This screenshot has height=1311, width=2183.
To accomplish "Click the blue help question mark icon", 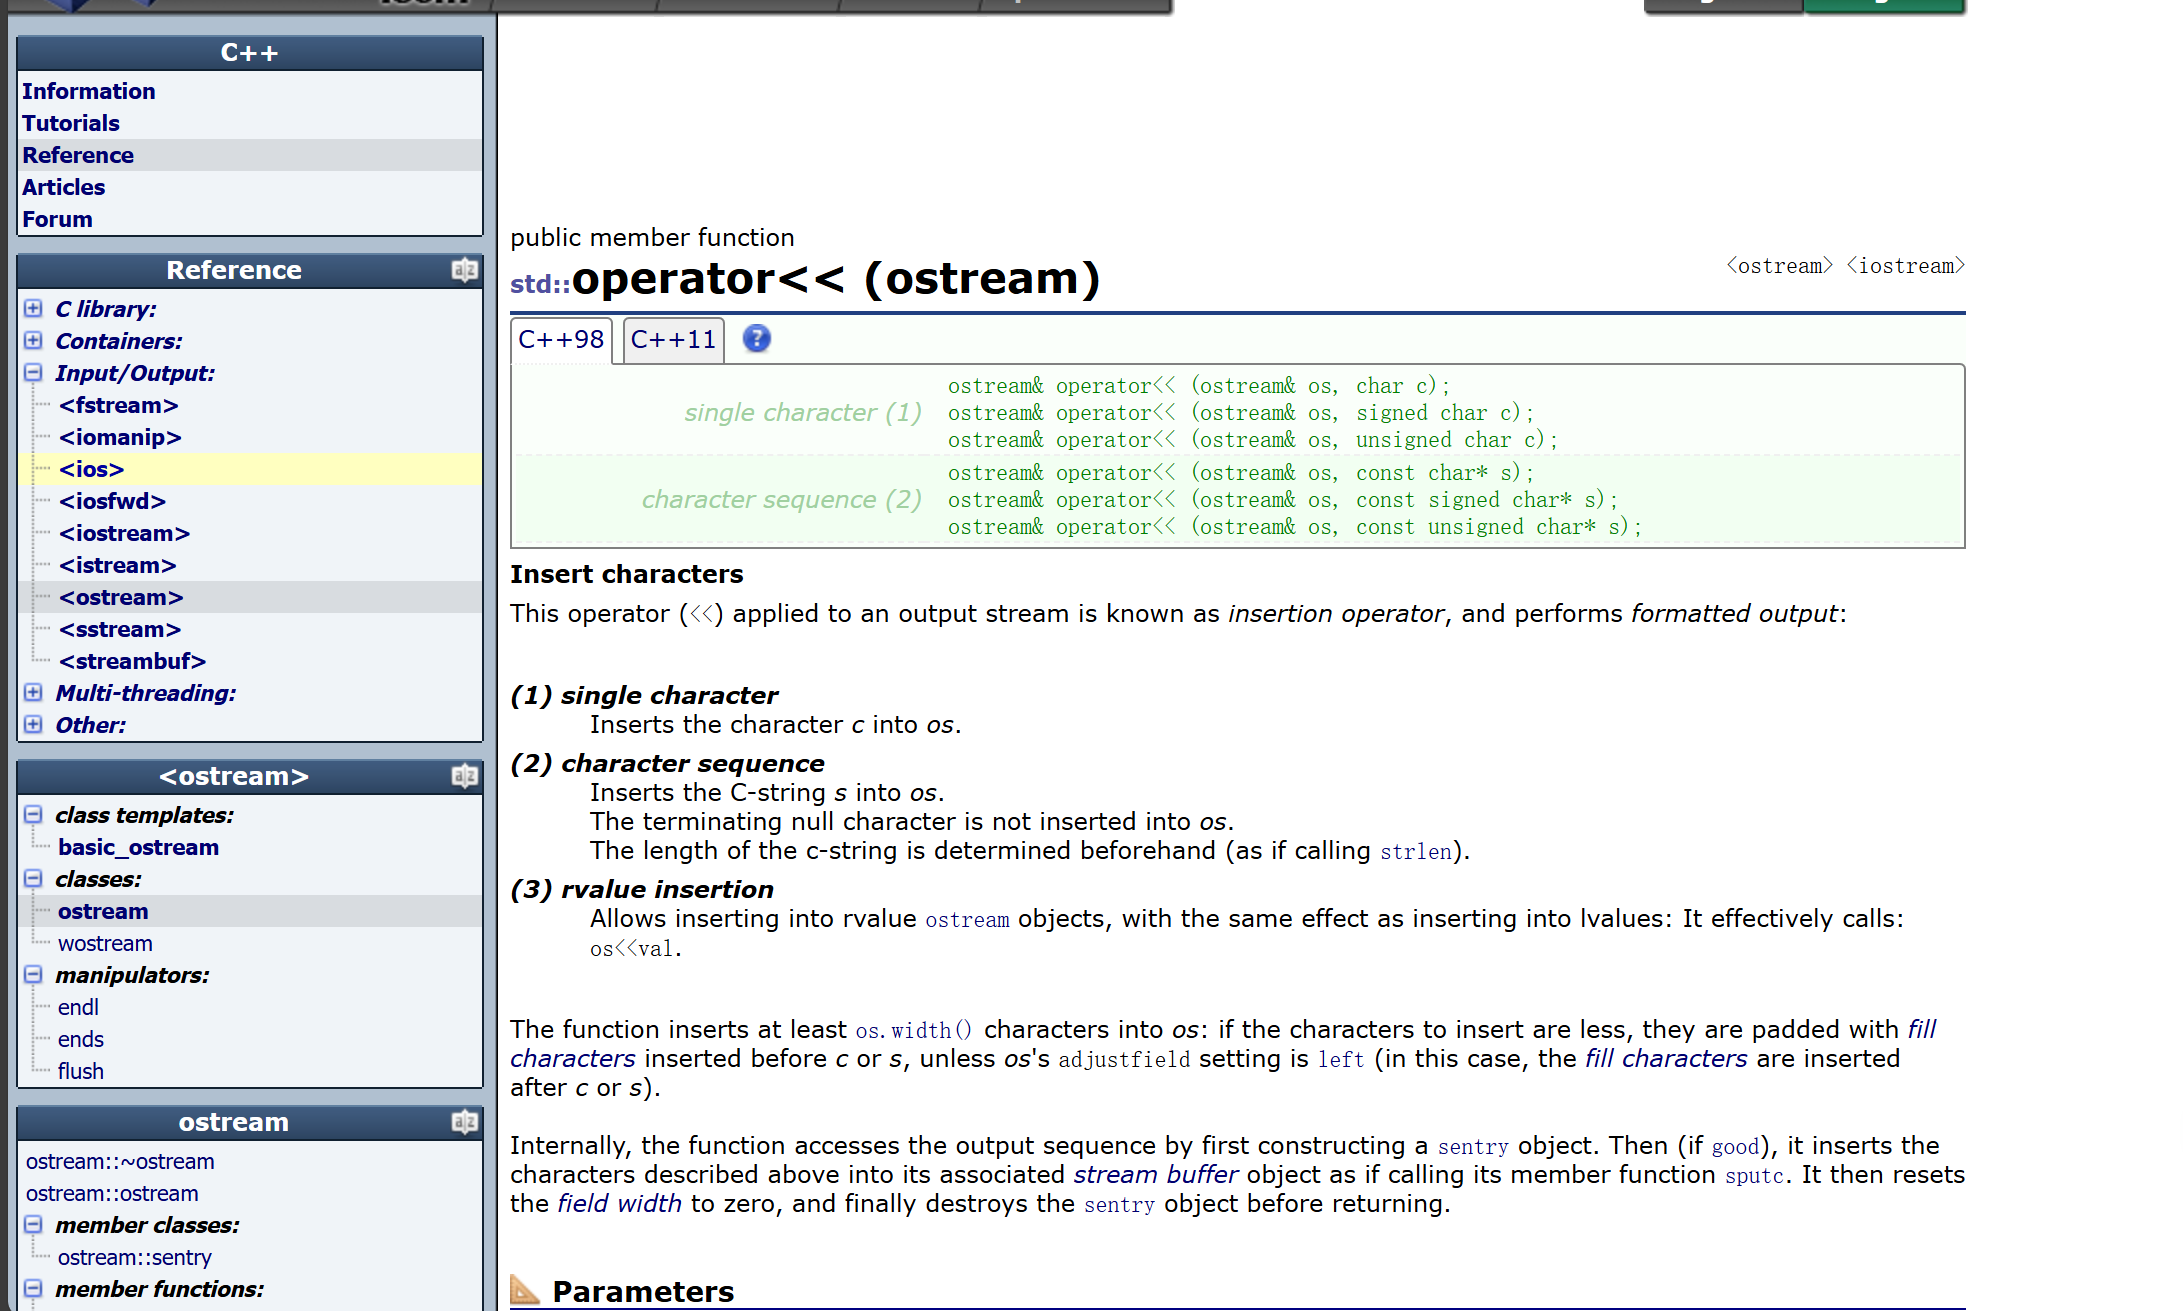I will click(x=756, y=339).
